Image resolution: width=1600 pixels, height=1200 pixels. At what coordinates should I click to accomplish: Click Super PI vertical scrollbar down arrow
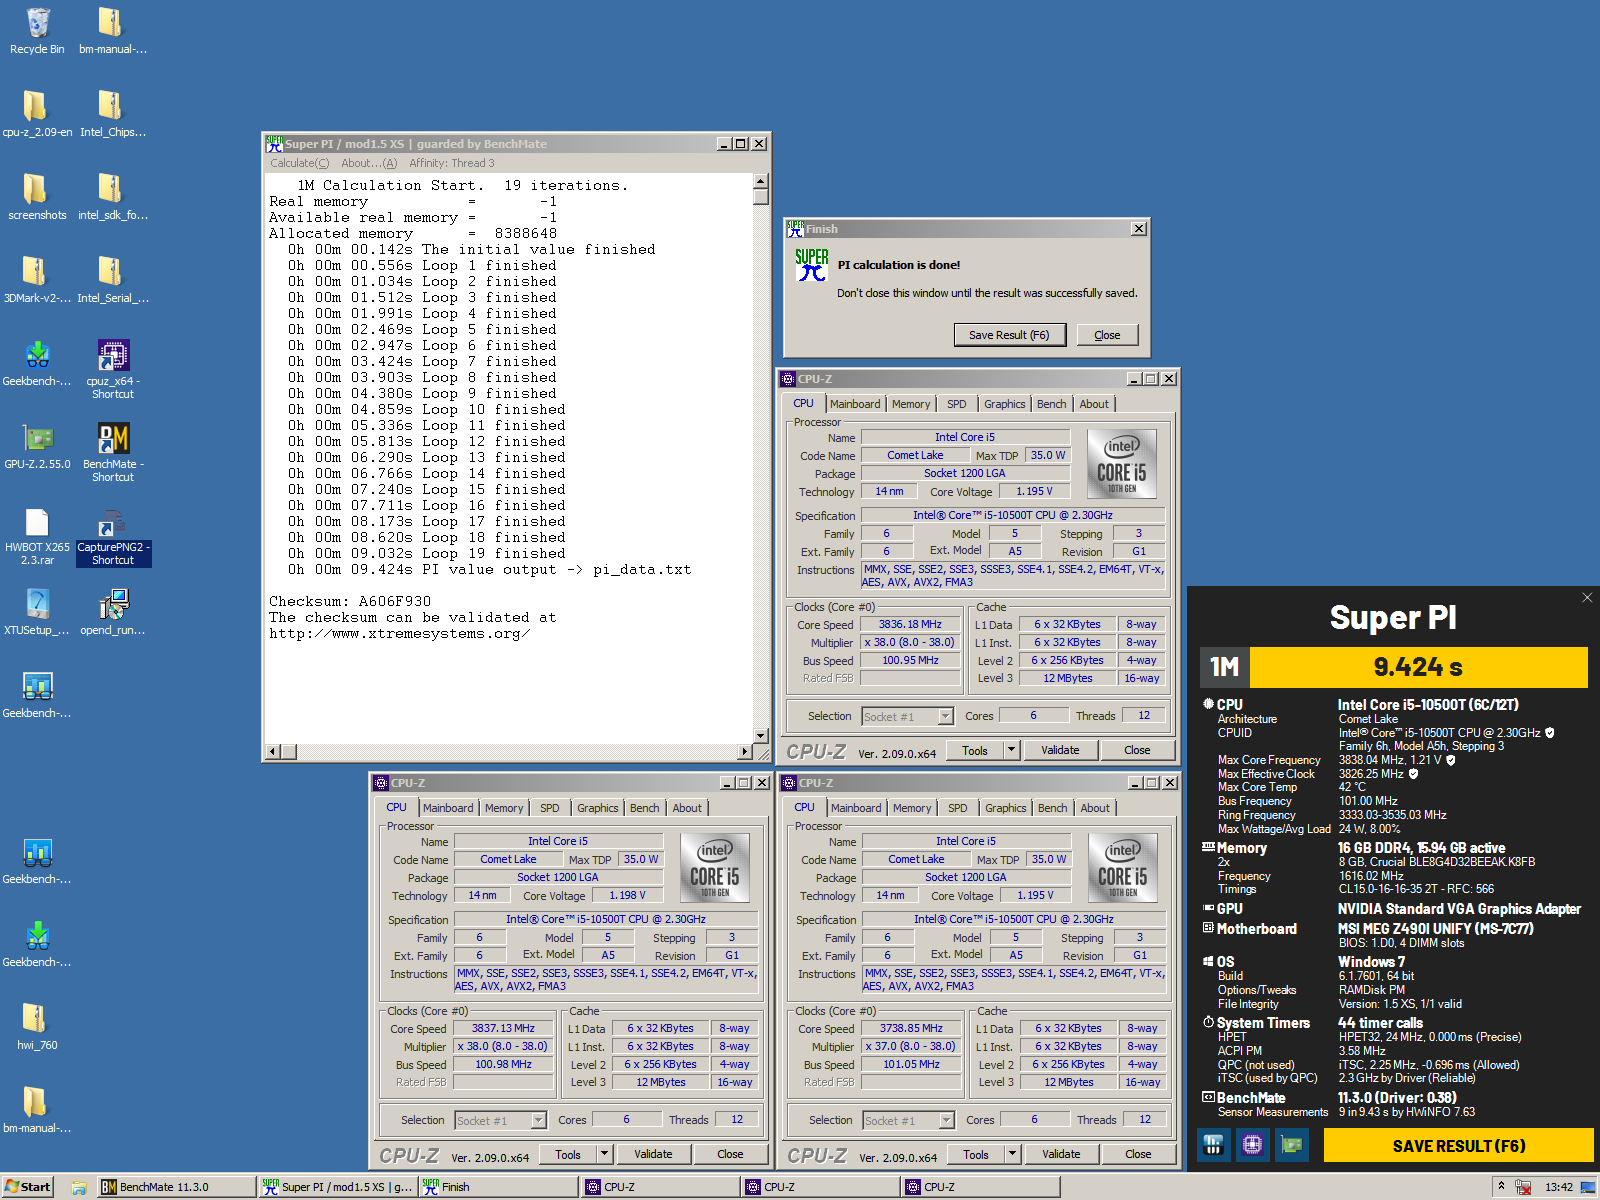760,735
